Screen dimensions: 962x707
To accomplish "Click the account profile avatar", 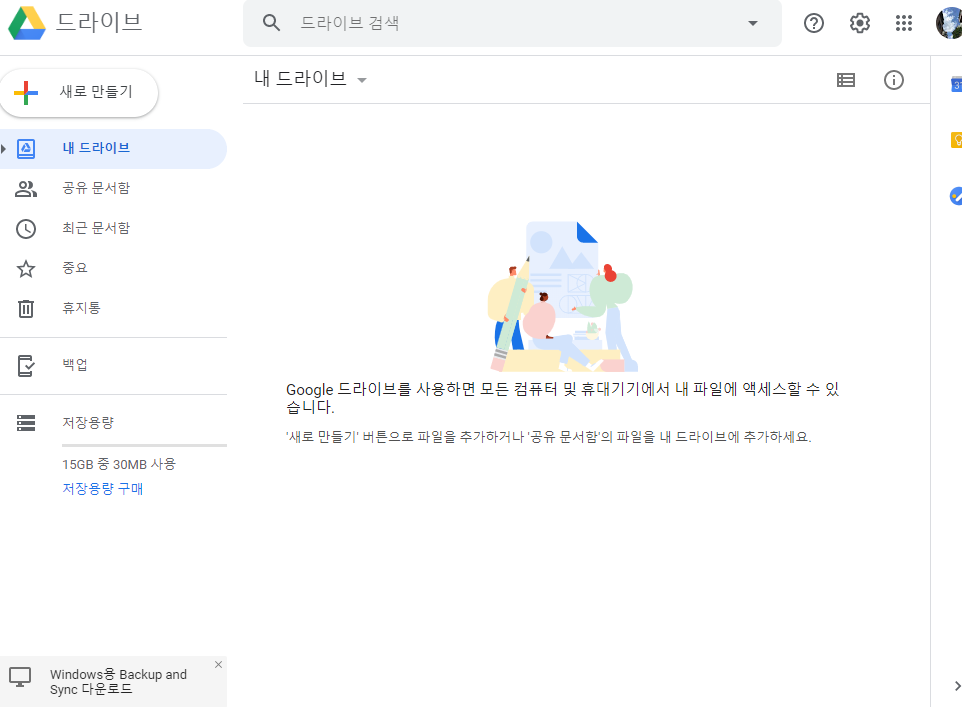I will [949, 23].
